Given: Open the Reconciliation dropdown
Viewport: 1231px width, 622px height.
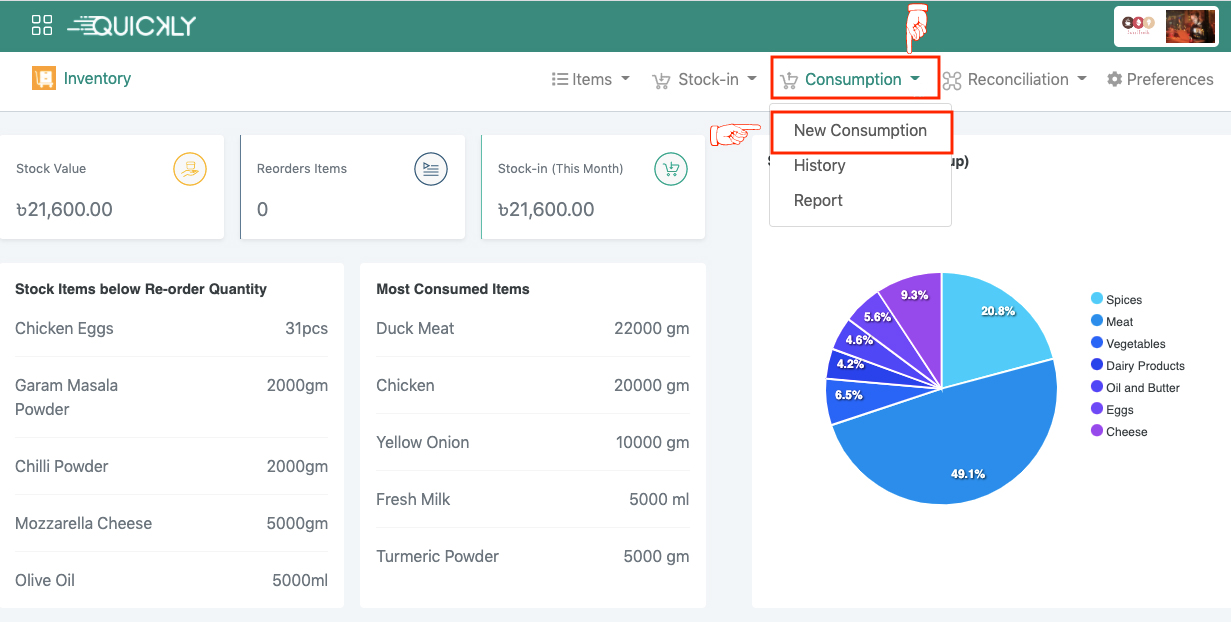Looking at the screenshot, I should pos(1017,80).
